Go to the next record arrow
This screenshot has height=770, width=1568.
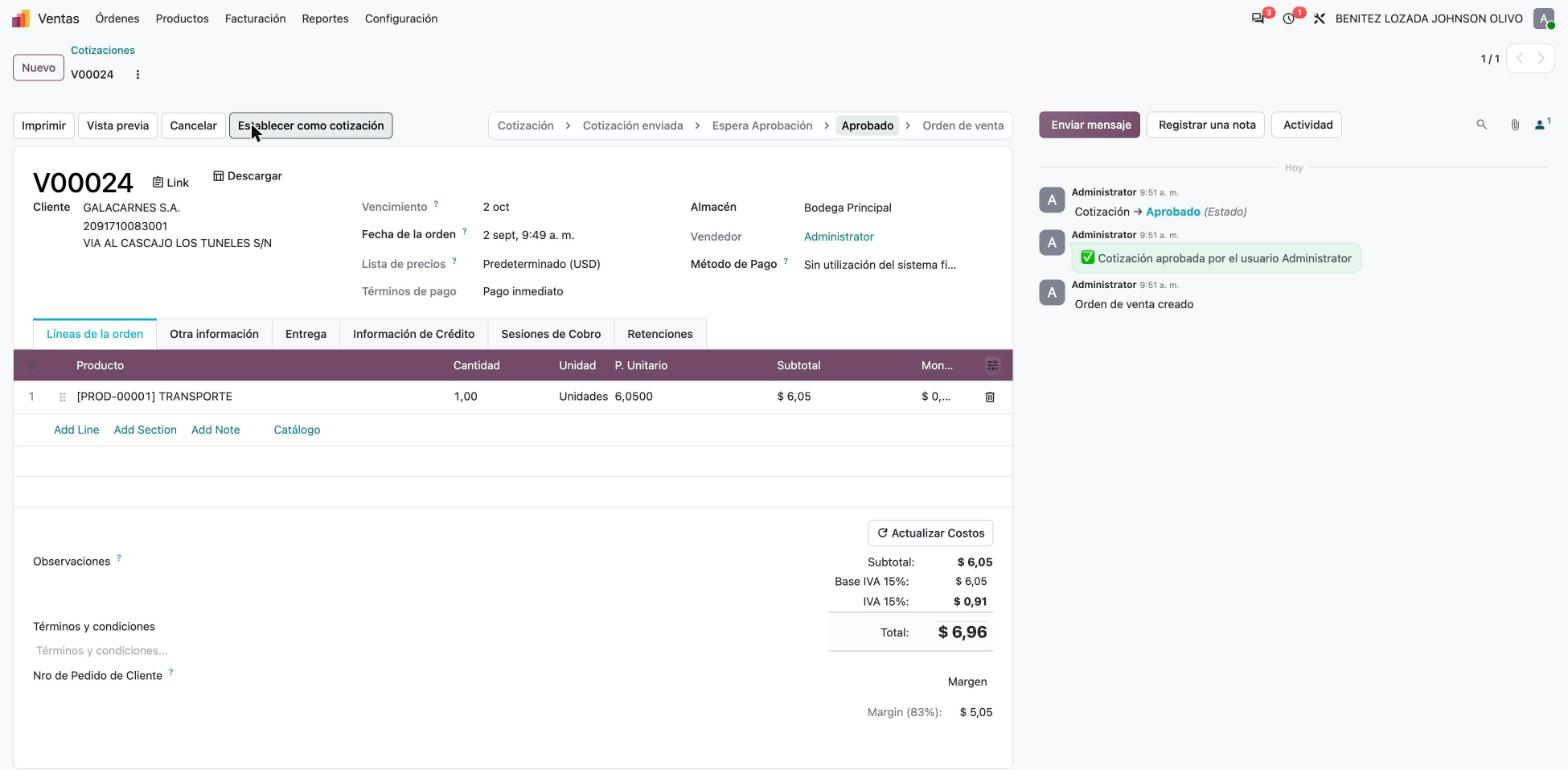[x=1541, y=59]
